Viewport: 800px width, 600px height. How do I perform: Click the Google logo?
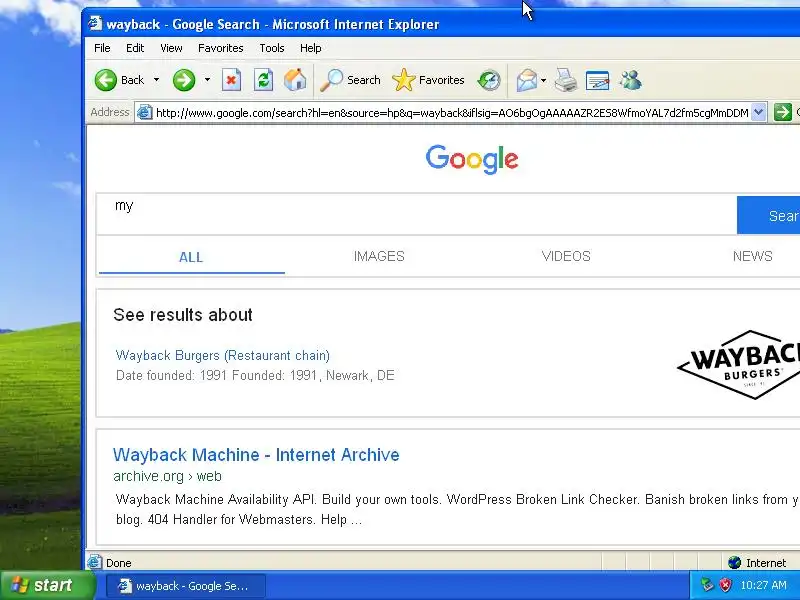(x=472, y=159)
